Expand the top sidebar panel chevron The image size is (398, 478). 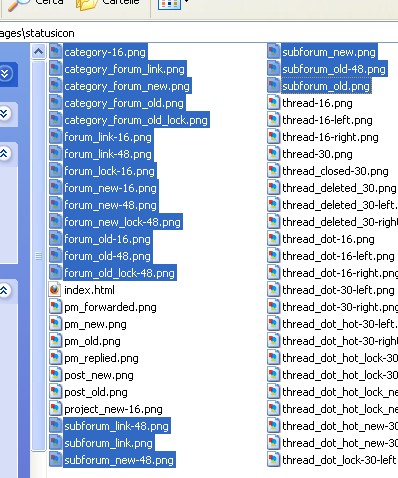(5, 73)
